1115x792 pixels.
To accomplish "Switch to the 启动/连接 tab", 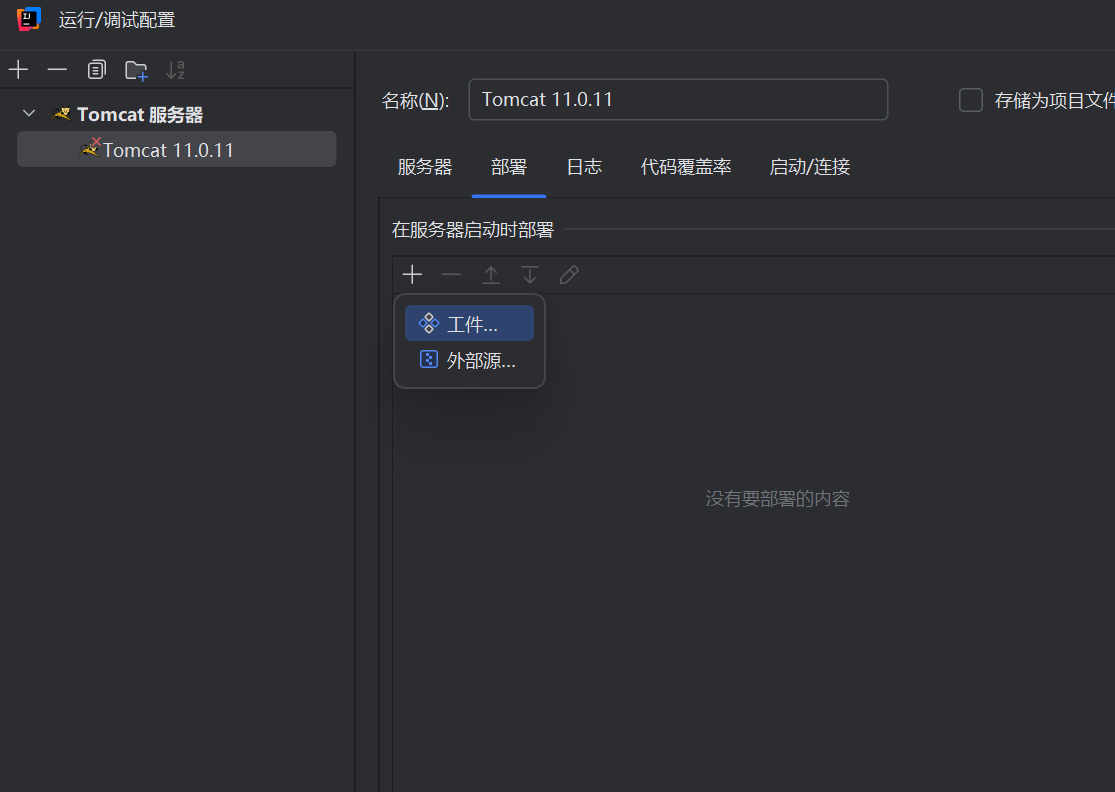I will [x=809, y=167].
